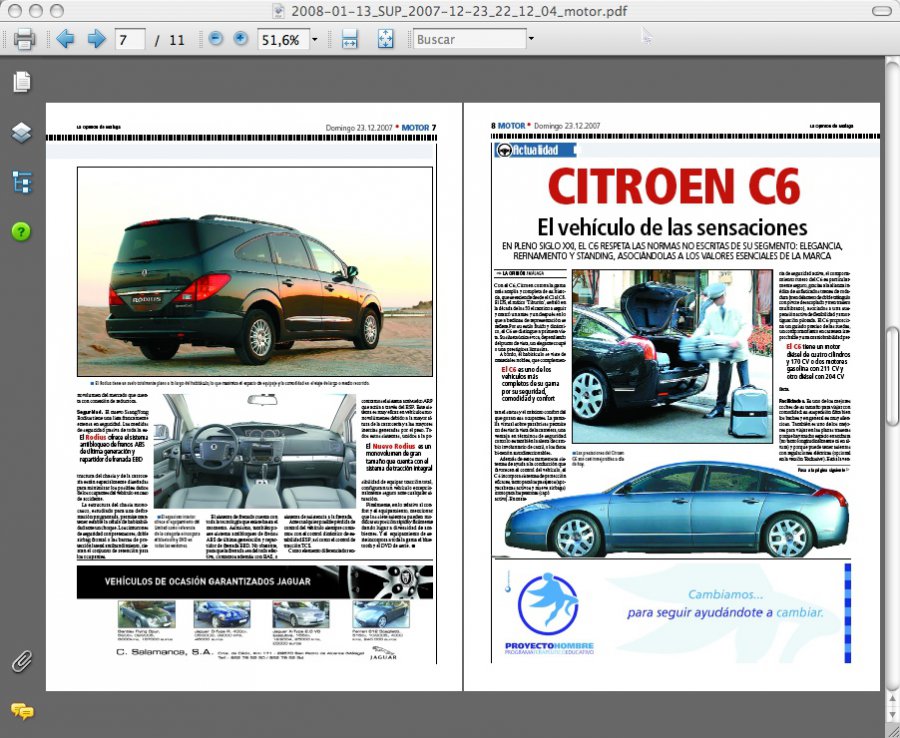Click the Jaguar leaping-cat logo in the ad
The width and height of the screenshot is (900, 738).
[x=384, y=652]
